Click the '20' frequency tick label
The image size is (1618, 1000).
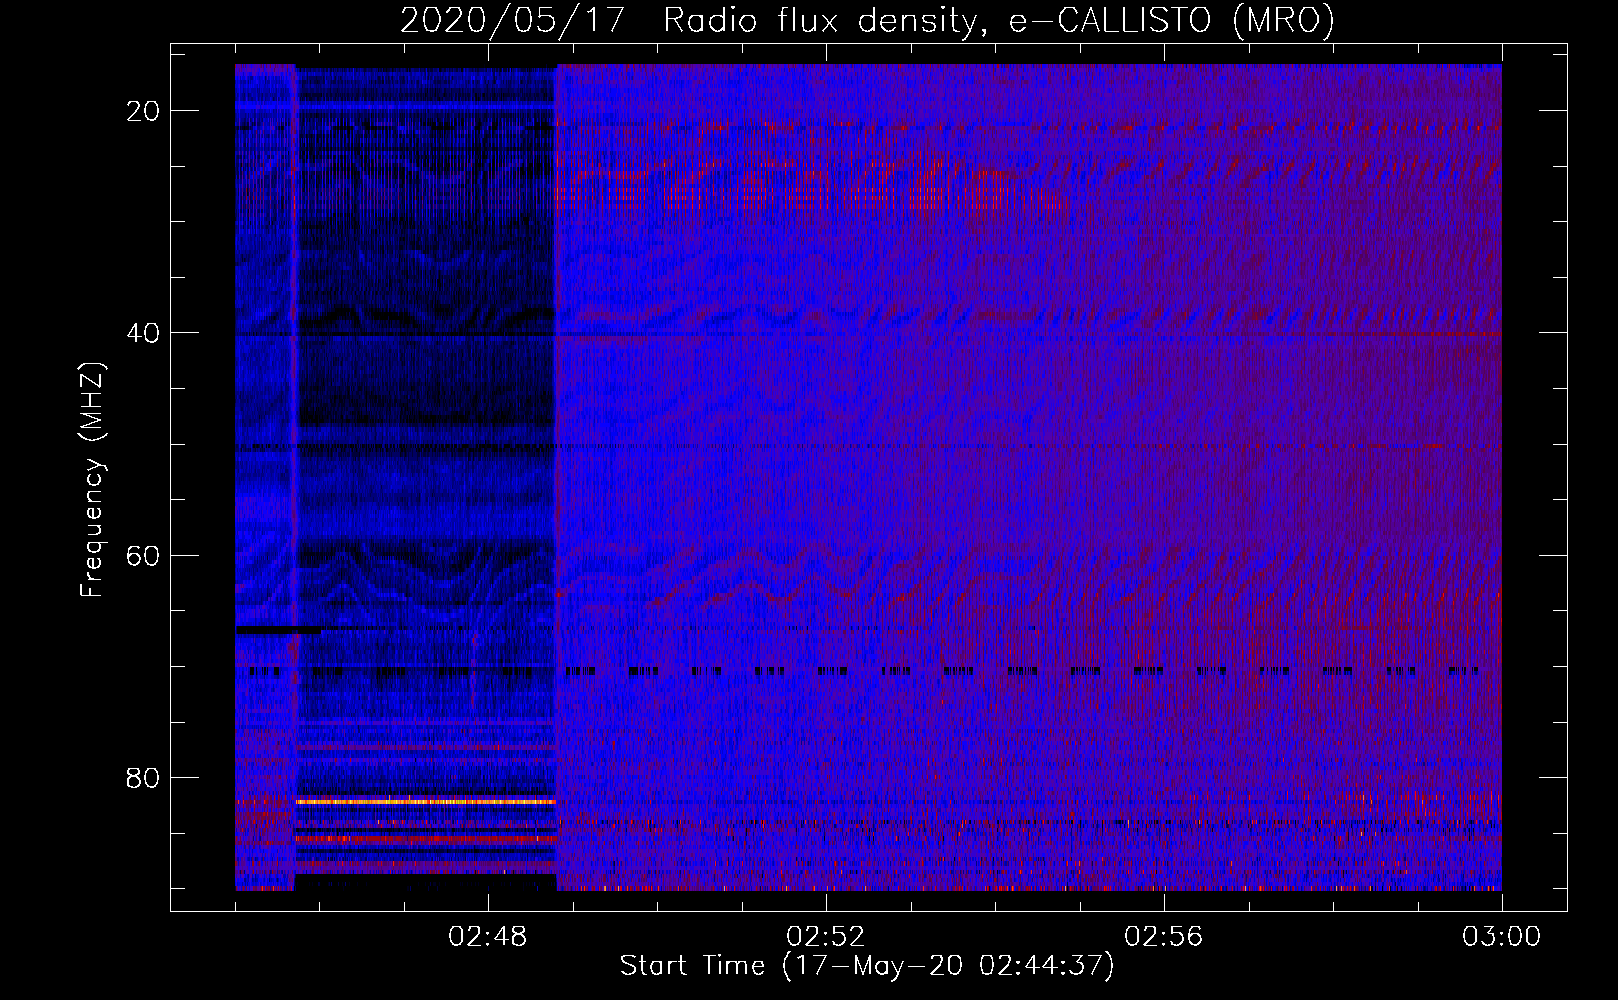[144, 111]
